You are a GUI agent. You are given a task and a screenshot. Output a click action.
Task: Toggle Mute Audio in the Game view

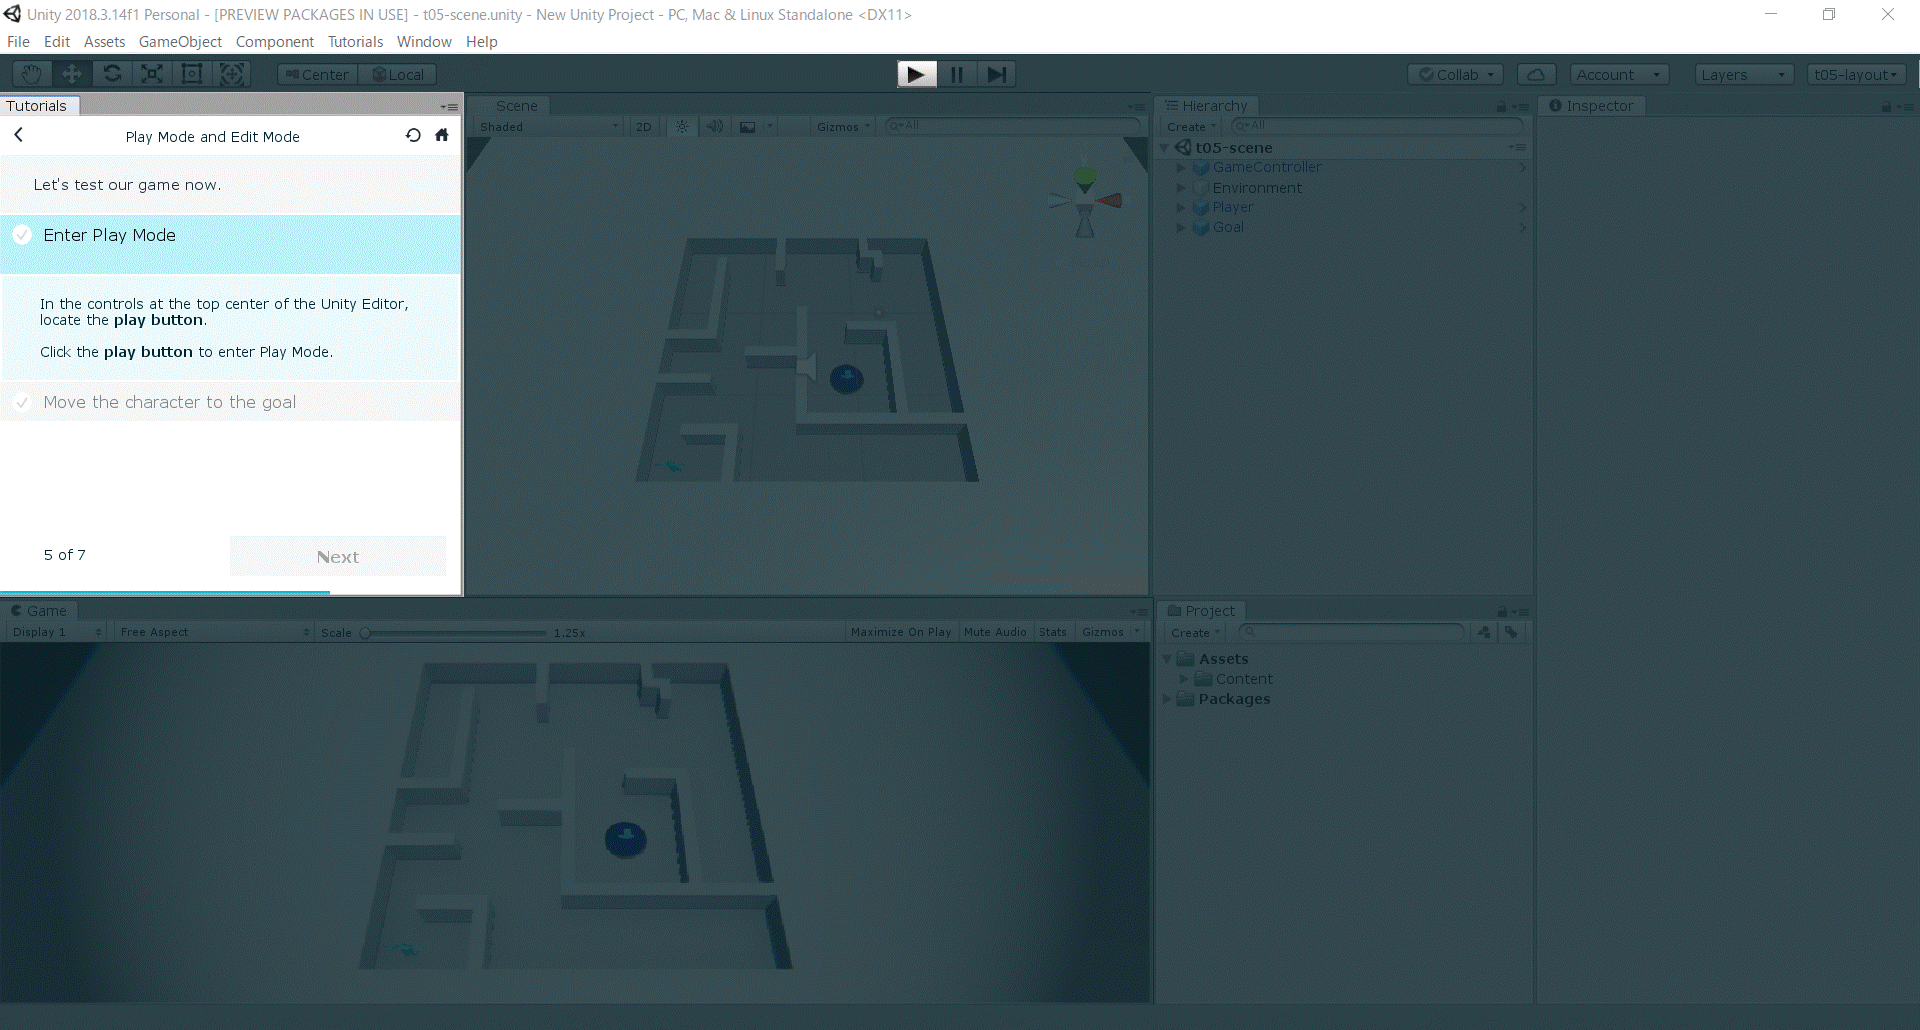click(995, 632)
